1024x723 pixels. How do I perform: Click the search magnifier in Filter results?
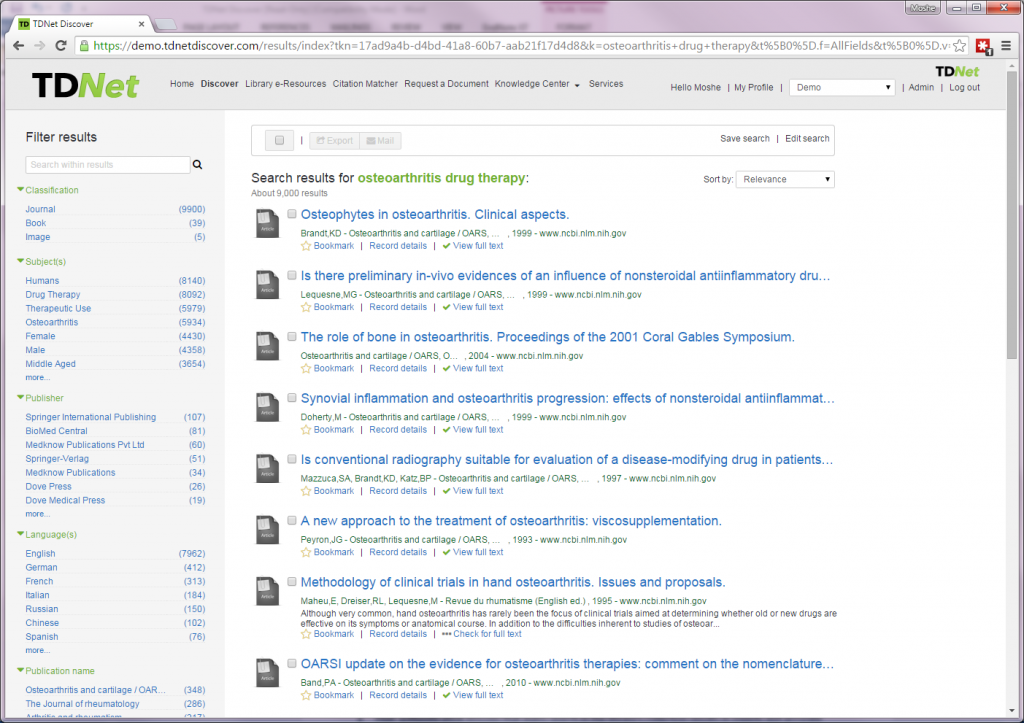coord(197,165)
